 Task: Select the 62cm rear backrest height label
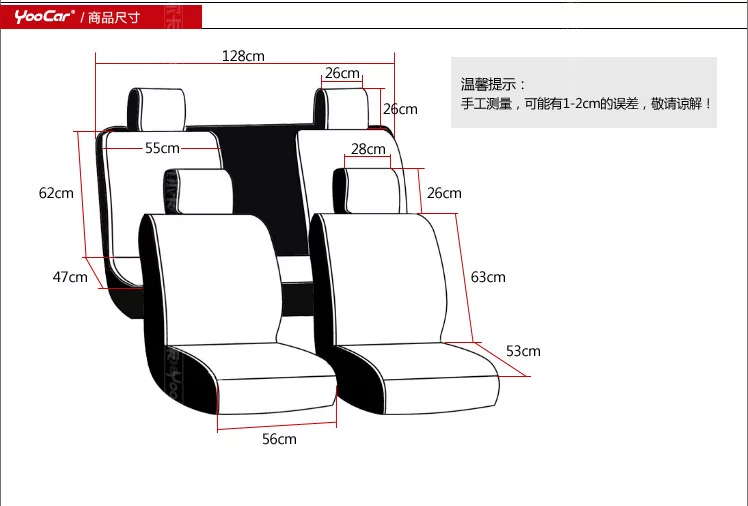(57, 193)
